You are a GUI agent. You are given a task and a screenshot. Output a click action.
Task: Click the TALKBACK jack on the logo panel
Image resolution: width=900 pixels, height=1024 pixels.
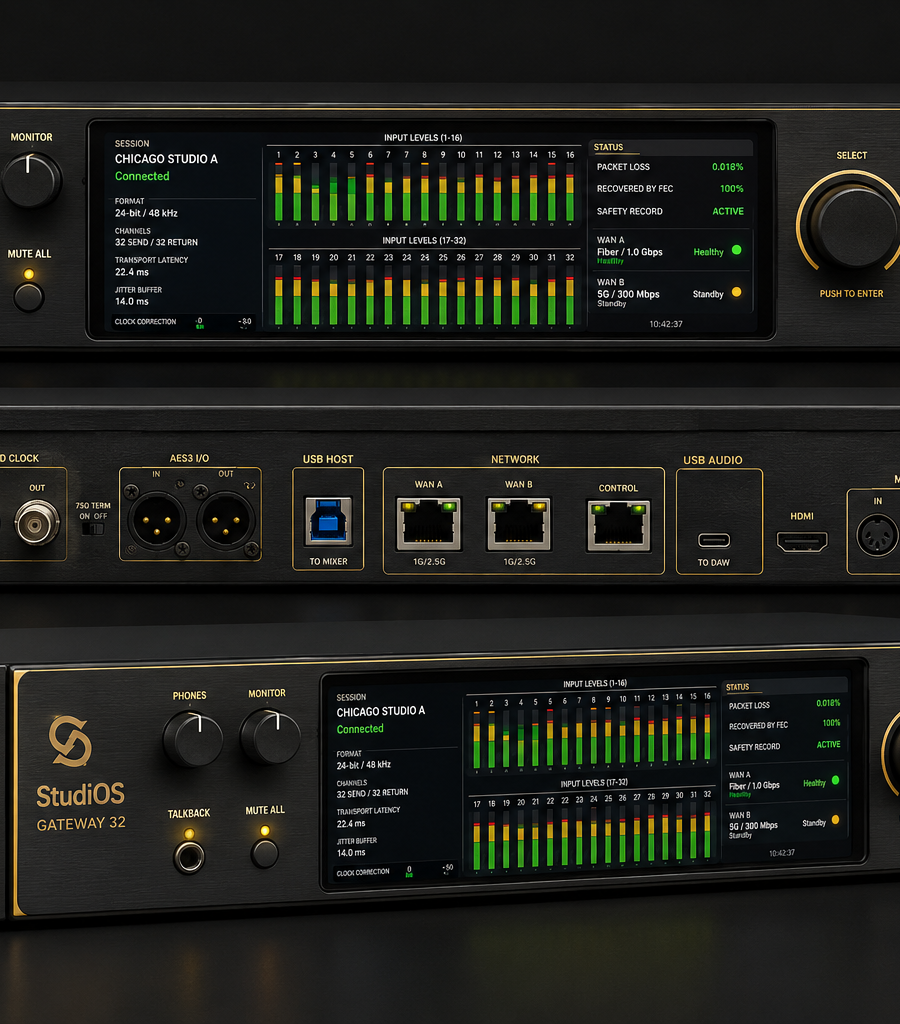189,857
